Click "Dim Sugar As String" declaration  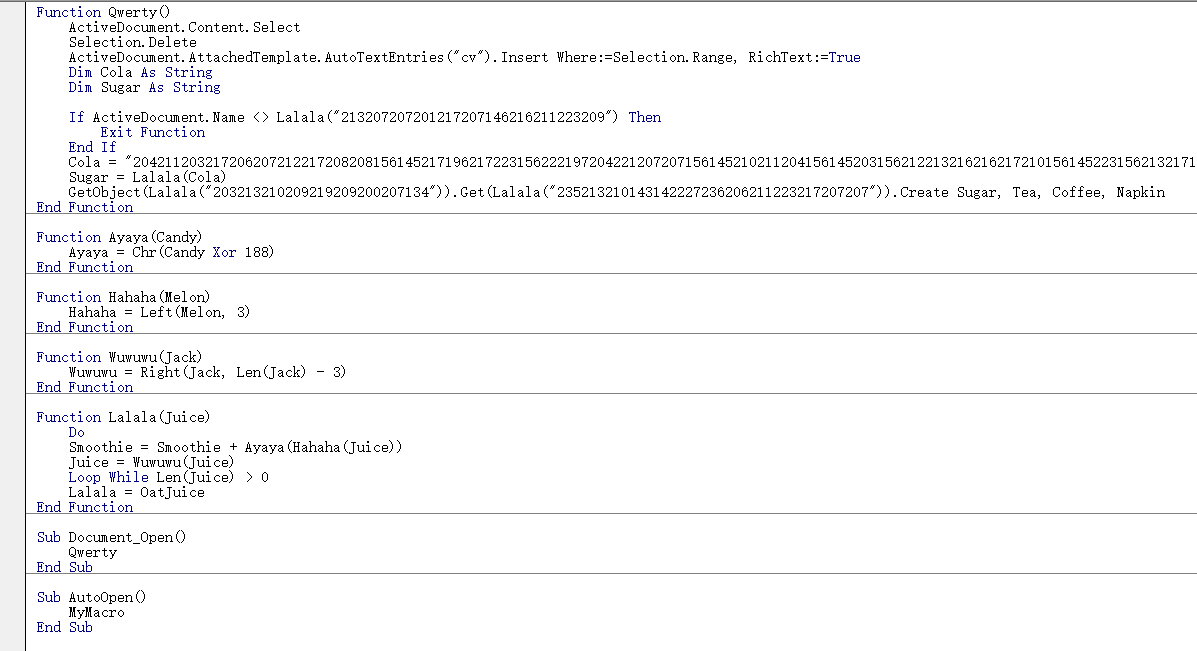point(144,87)
